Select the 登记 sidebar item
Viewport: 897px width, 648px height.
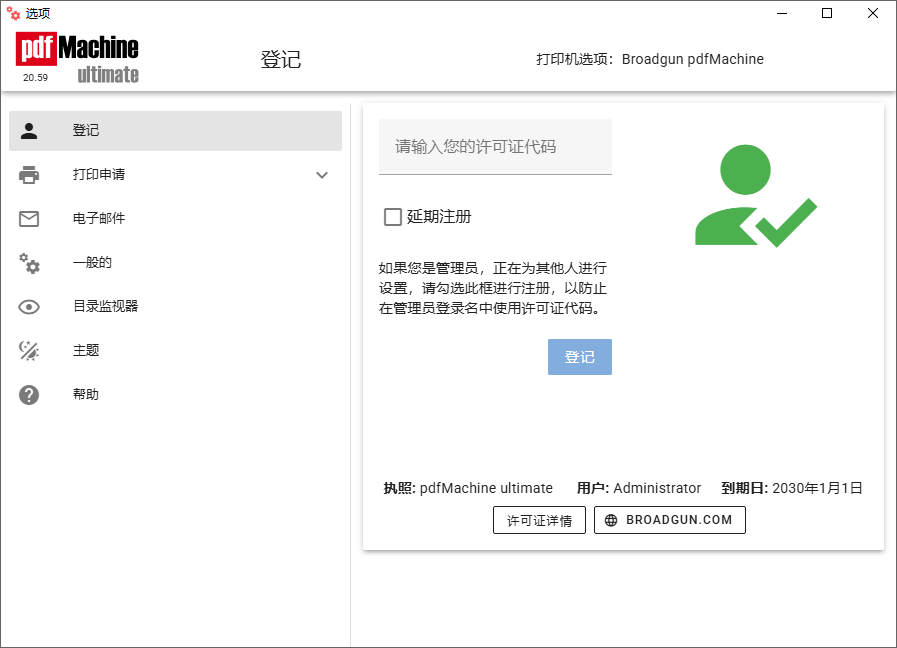pyautogui.click(x=176, y=131)
